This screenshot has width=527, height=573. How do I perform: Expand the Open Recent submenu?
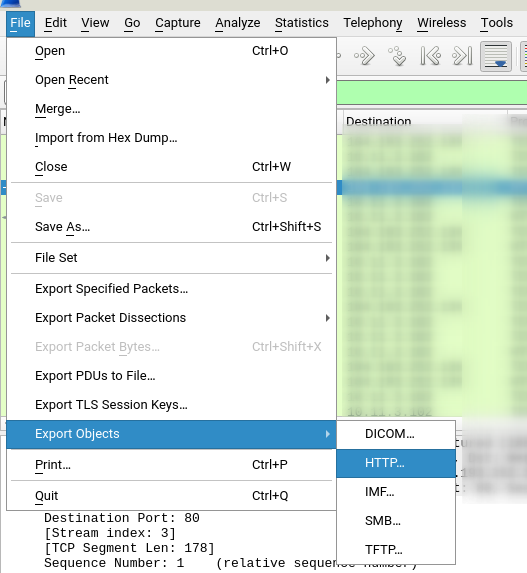pyautogui.click(x=171, y=80)
